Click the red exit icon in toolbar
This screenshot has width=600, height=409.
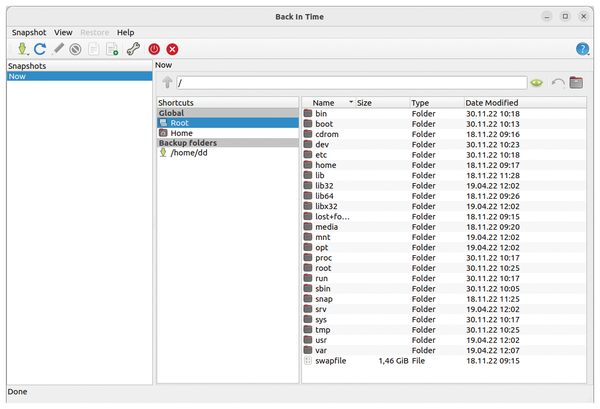click(173, 48)
